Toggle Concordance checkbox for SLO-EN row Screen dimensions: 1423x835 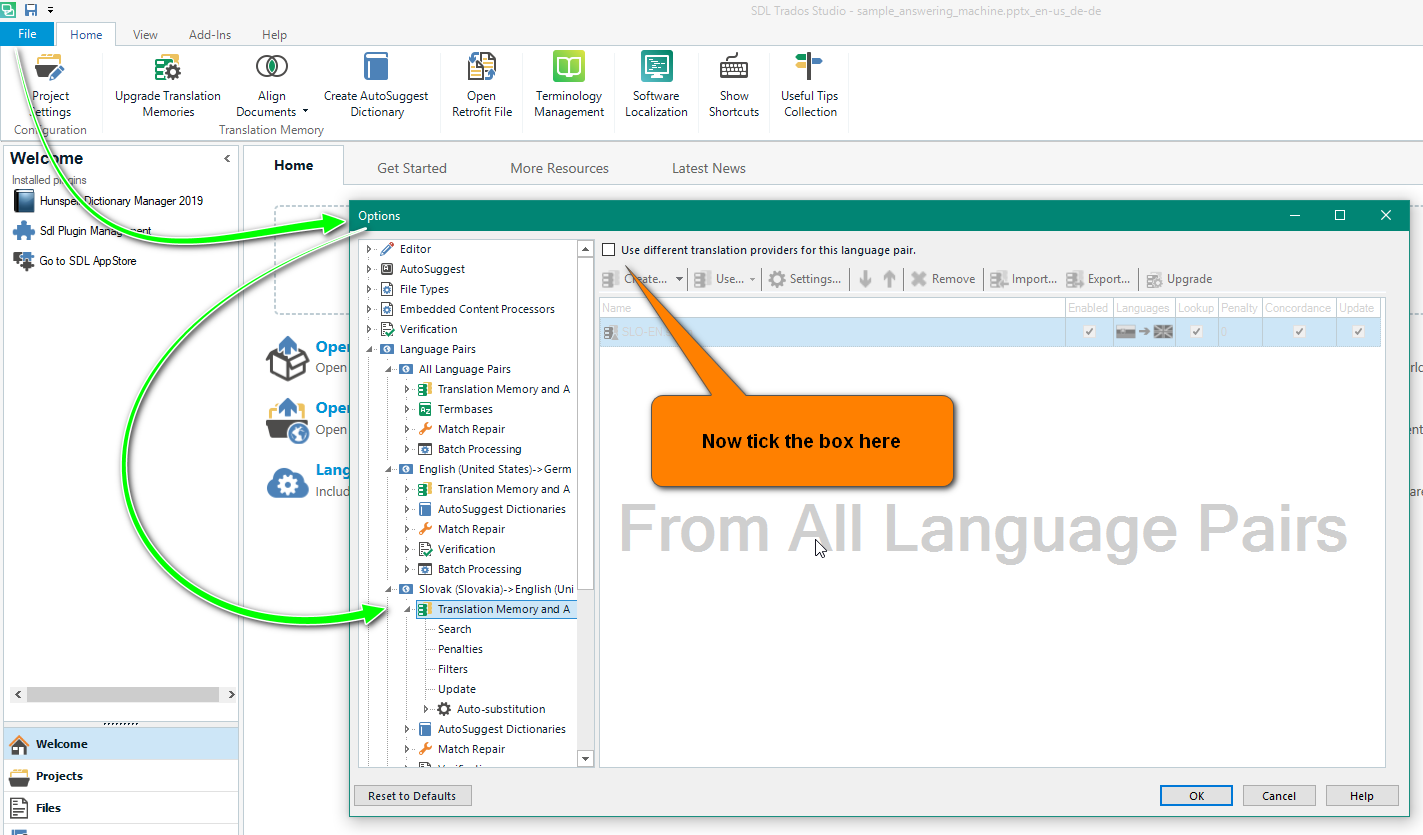click(x=1299, y=331)
